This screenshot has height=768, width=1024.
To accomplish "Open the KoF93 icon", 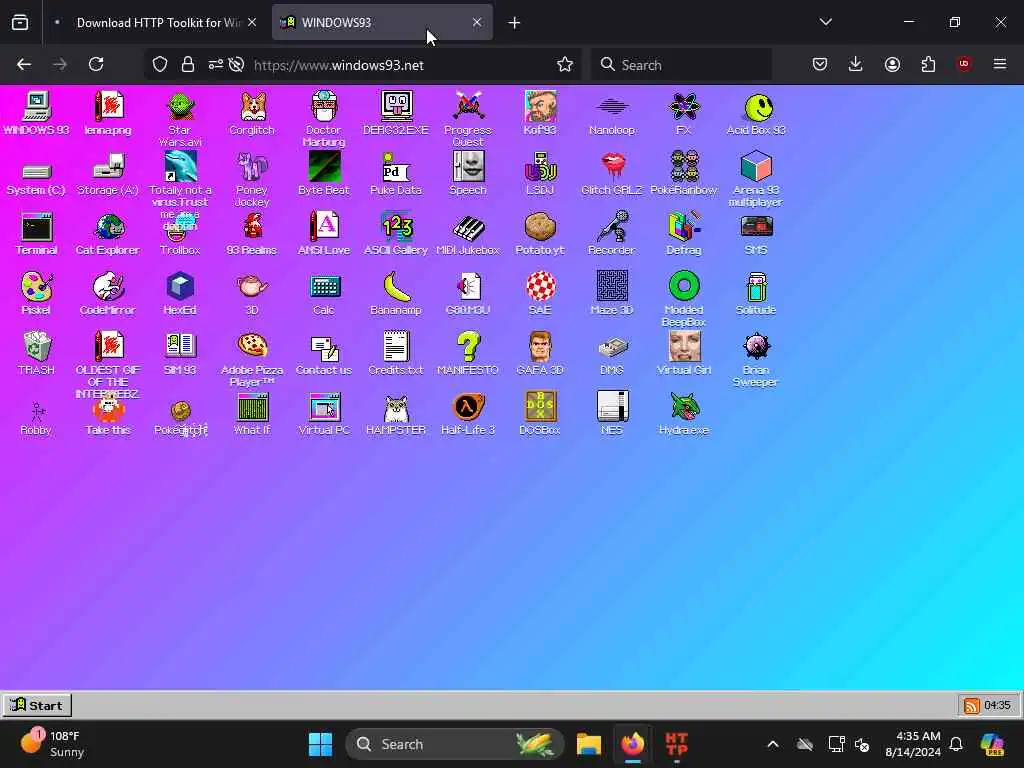I will pos(540,106).
